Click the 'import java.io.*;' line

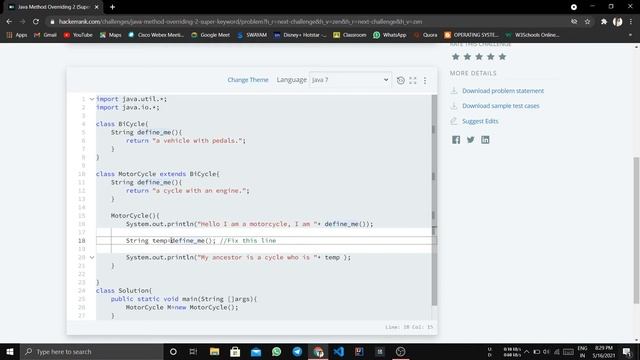pos(128,107)
